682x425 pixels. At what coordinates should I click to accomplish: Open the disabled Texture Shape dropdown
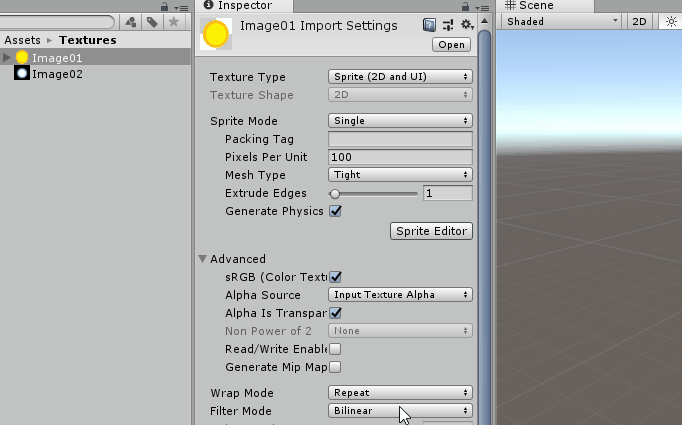(400, 94)
